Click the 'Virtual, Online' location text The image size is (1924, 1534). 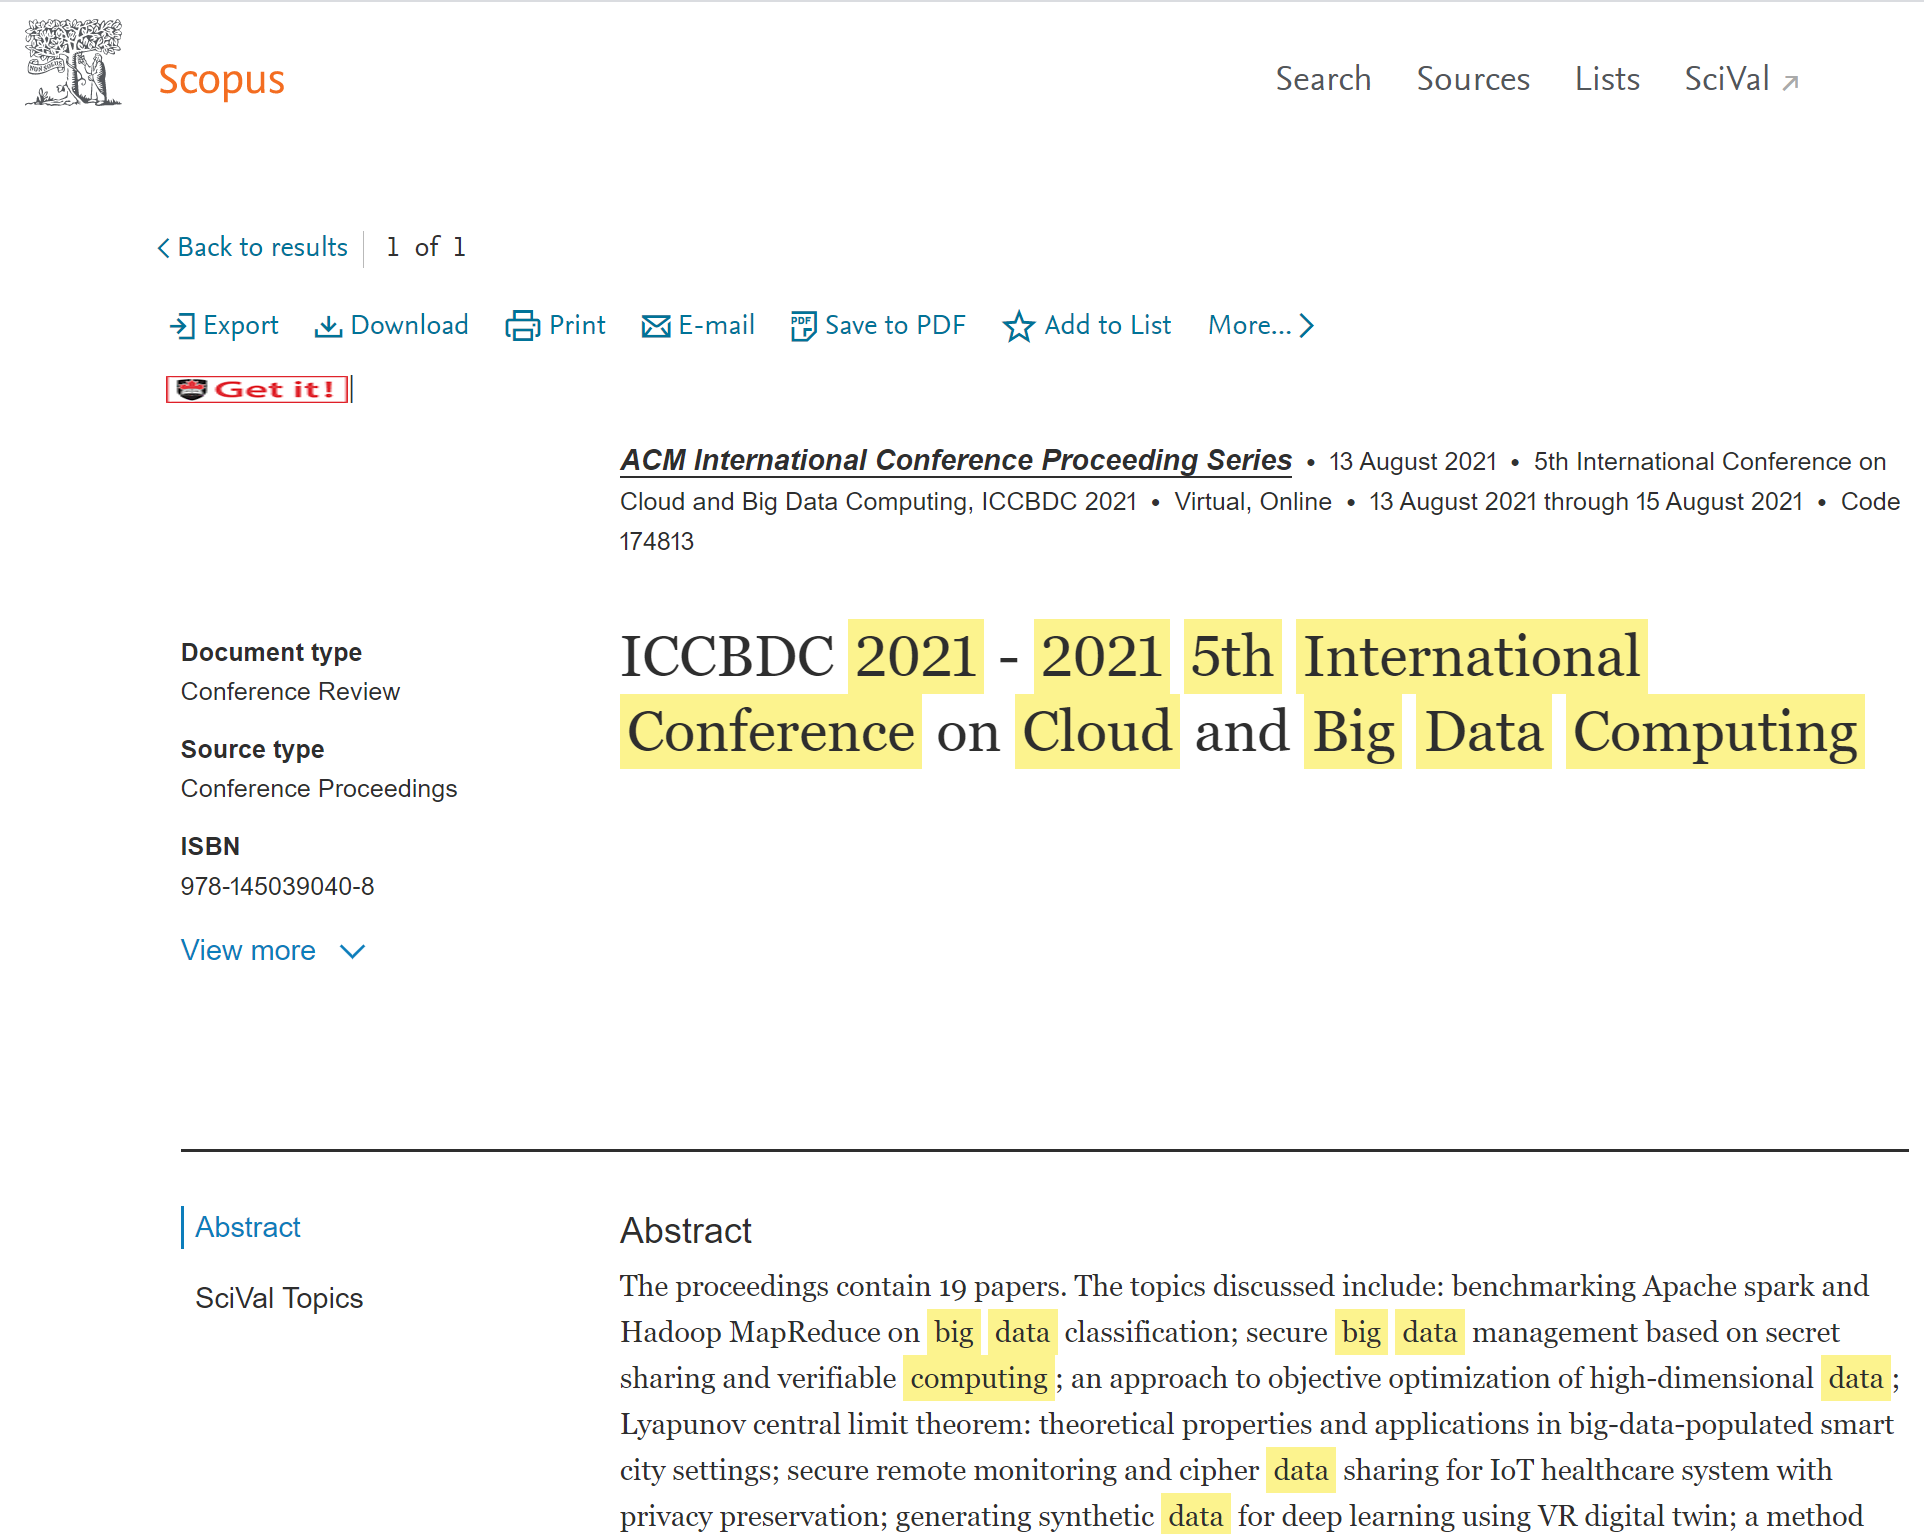(x=1253, y=501)
